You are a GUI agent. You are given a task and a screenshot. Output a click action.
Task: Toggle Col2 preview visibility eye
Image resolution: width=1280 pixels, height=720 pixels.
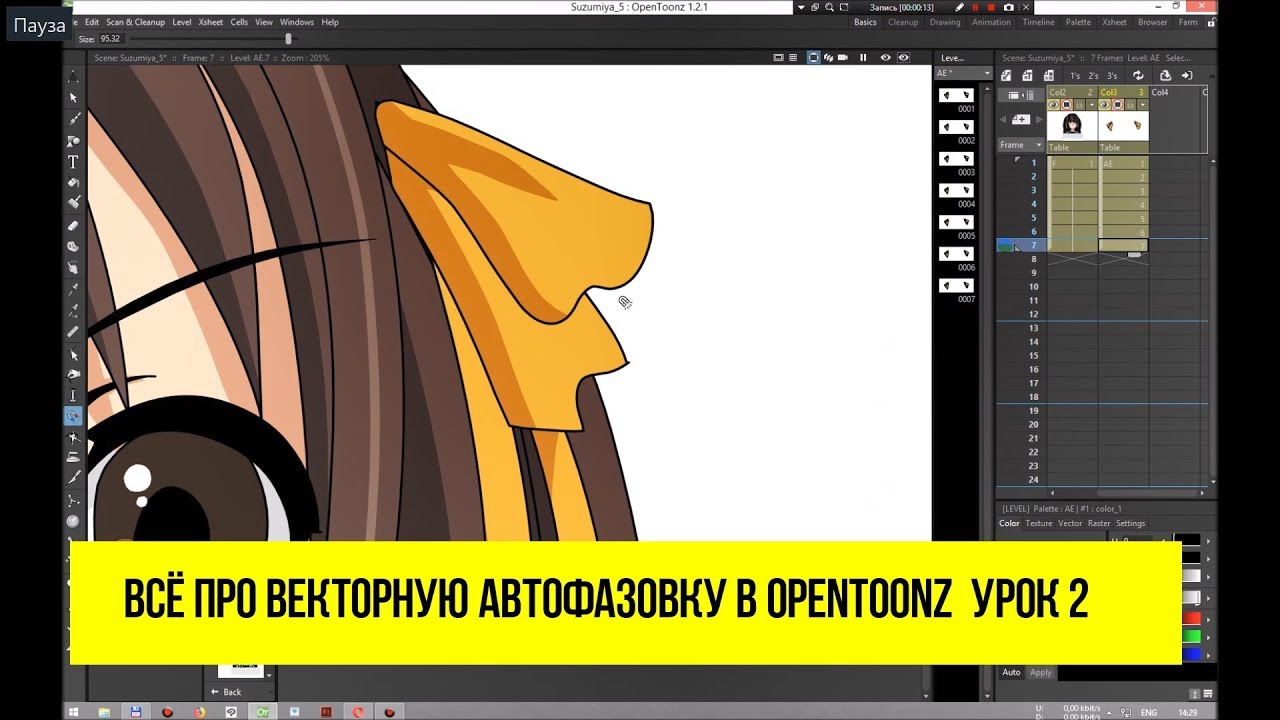1053,104
